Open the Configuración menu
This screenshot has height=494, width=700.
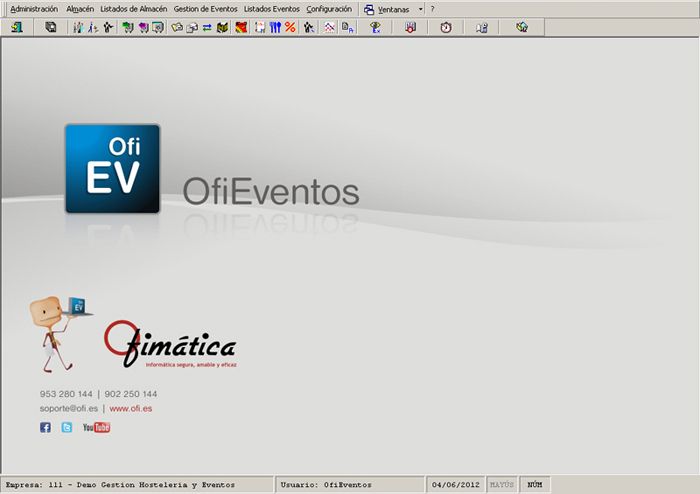click(x=329, y=9)
